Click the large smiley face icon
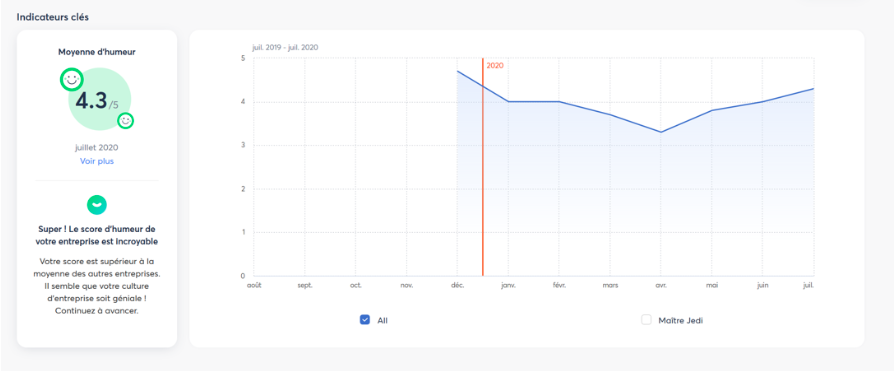The image size is (894, 371). 71,80
